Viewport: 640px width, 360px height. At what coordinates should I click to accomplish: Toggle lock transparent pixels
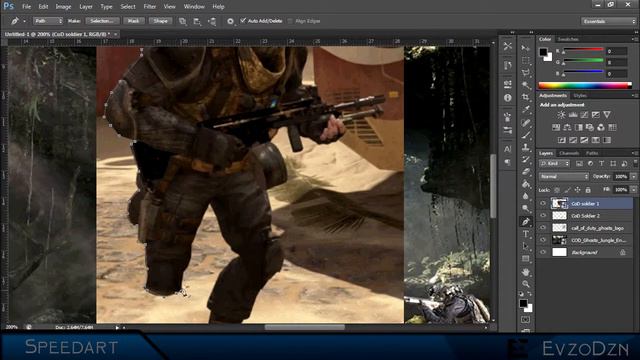557,190
